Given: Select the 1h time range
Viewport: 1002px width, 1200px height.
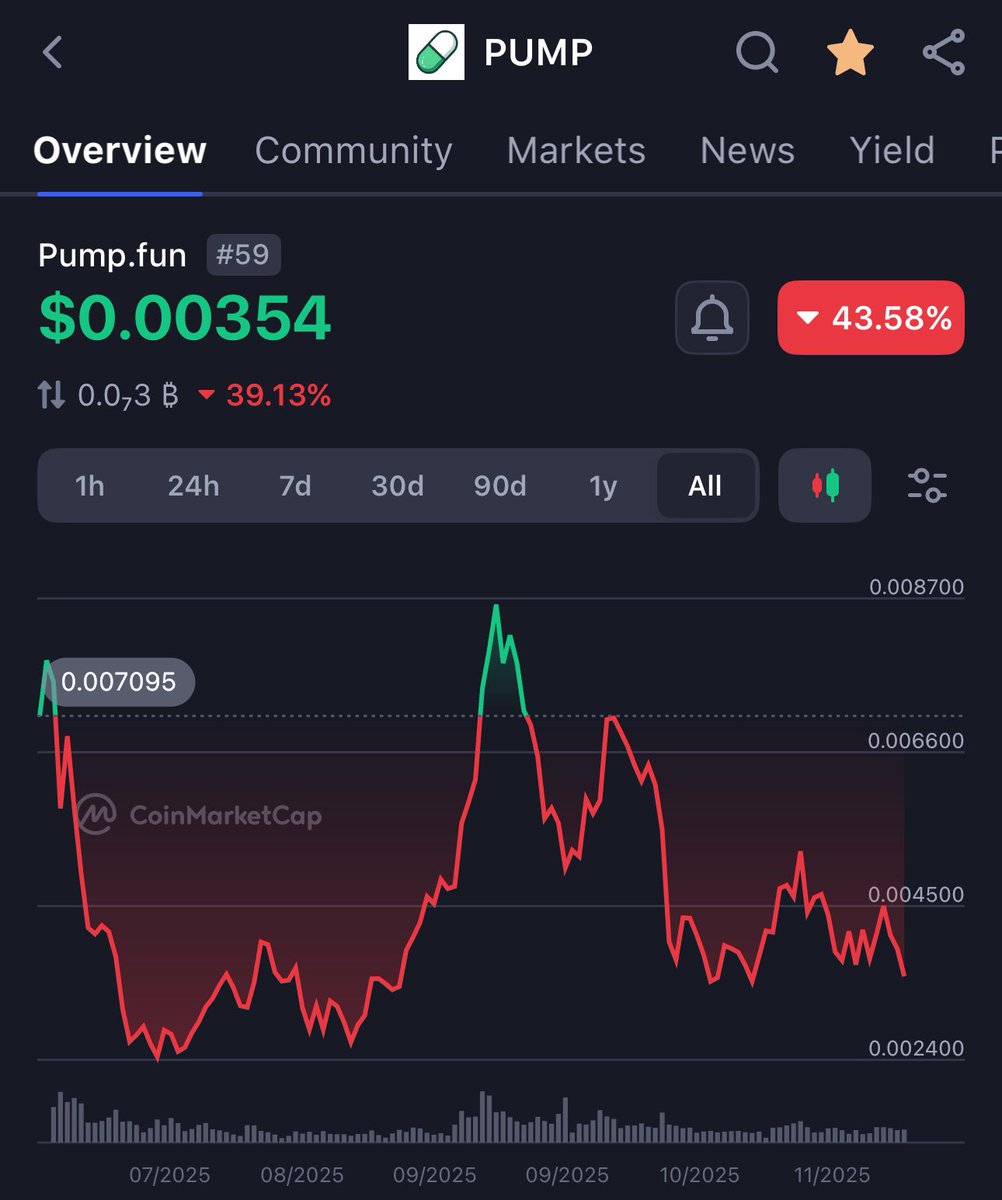Looking at the screenshot, I should coord(90,486).
